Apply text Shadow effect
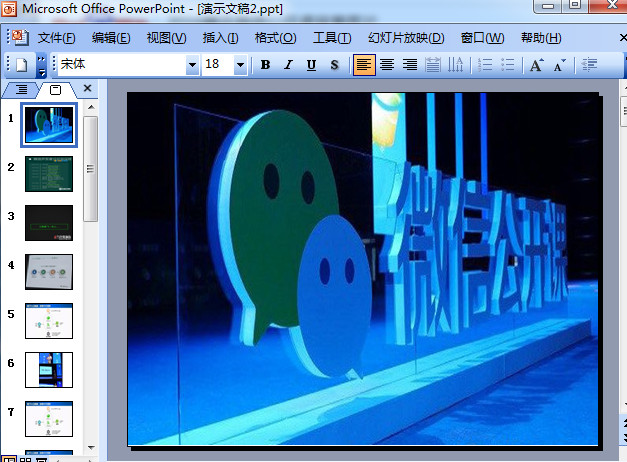 [x=334, y=65]
